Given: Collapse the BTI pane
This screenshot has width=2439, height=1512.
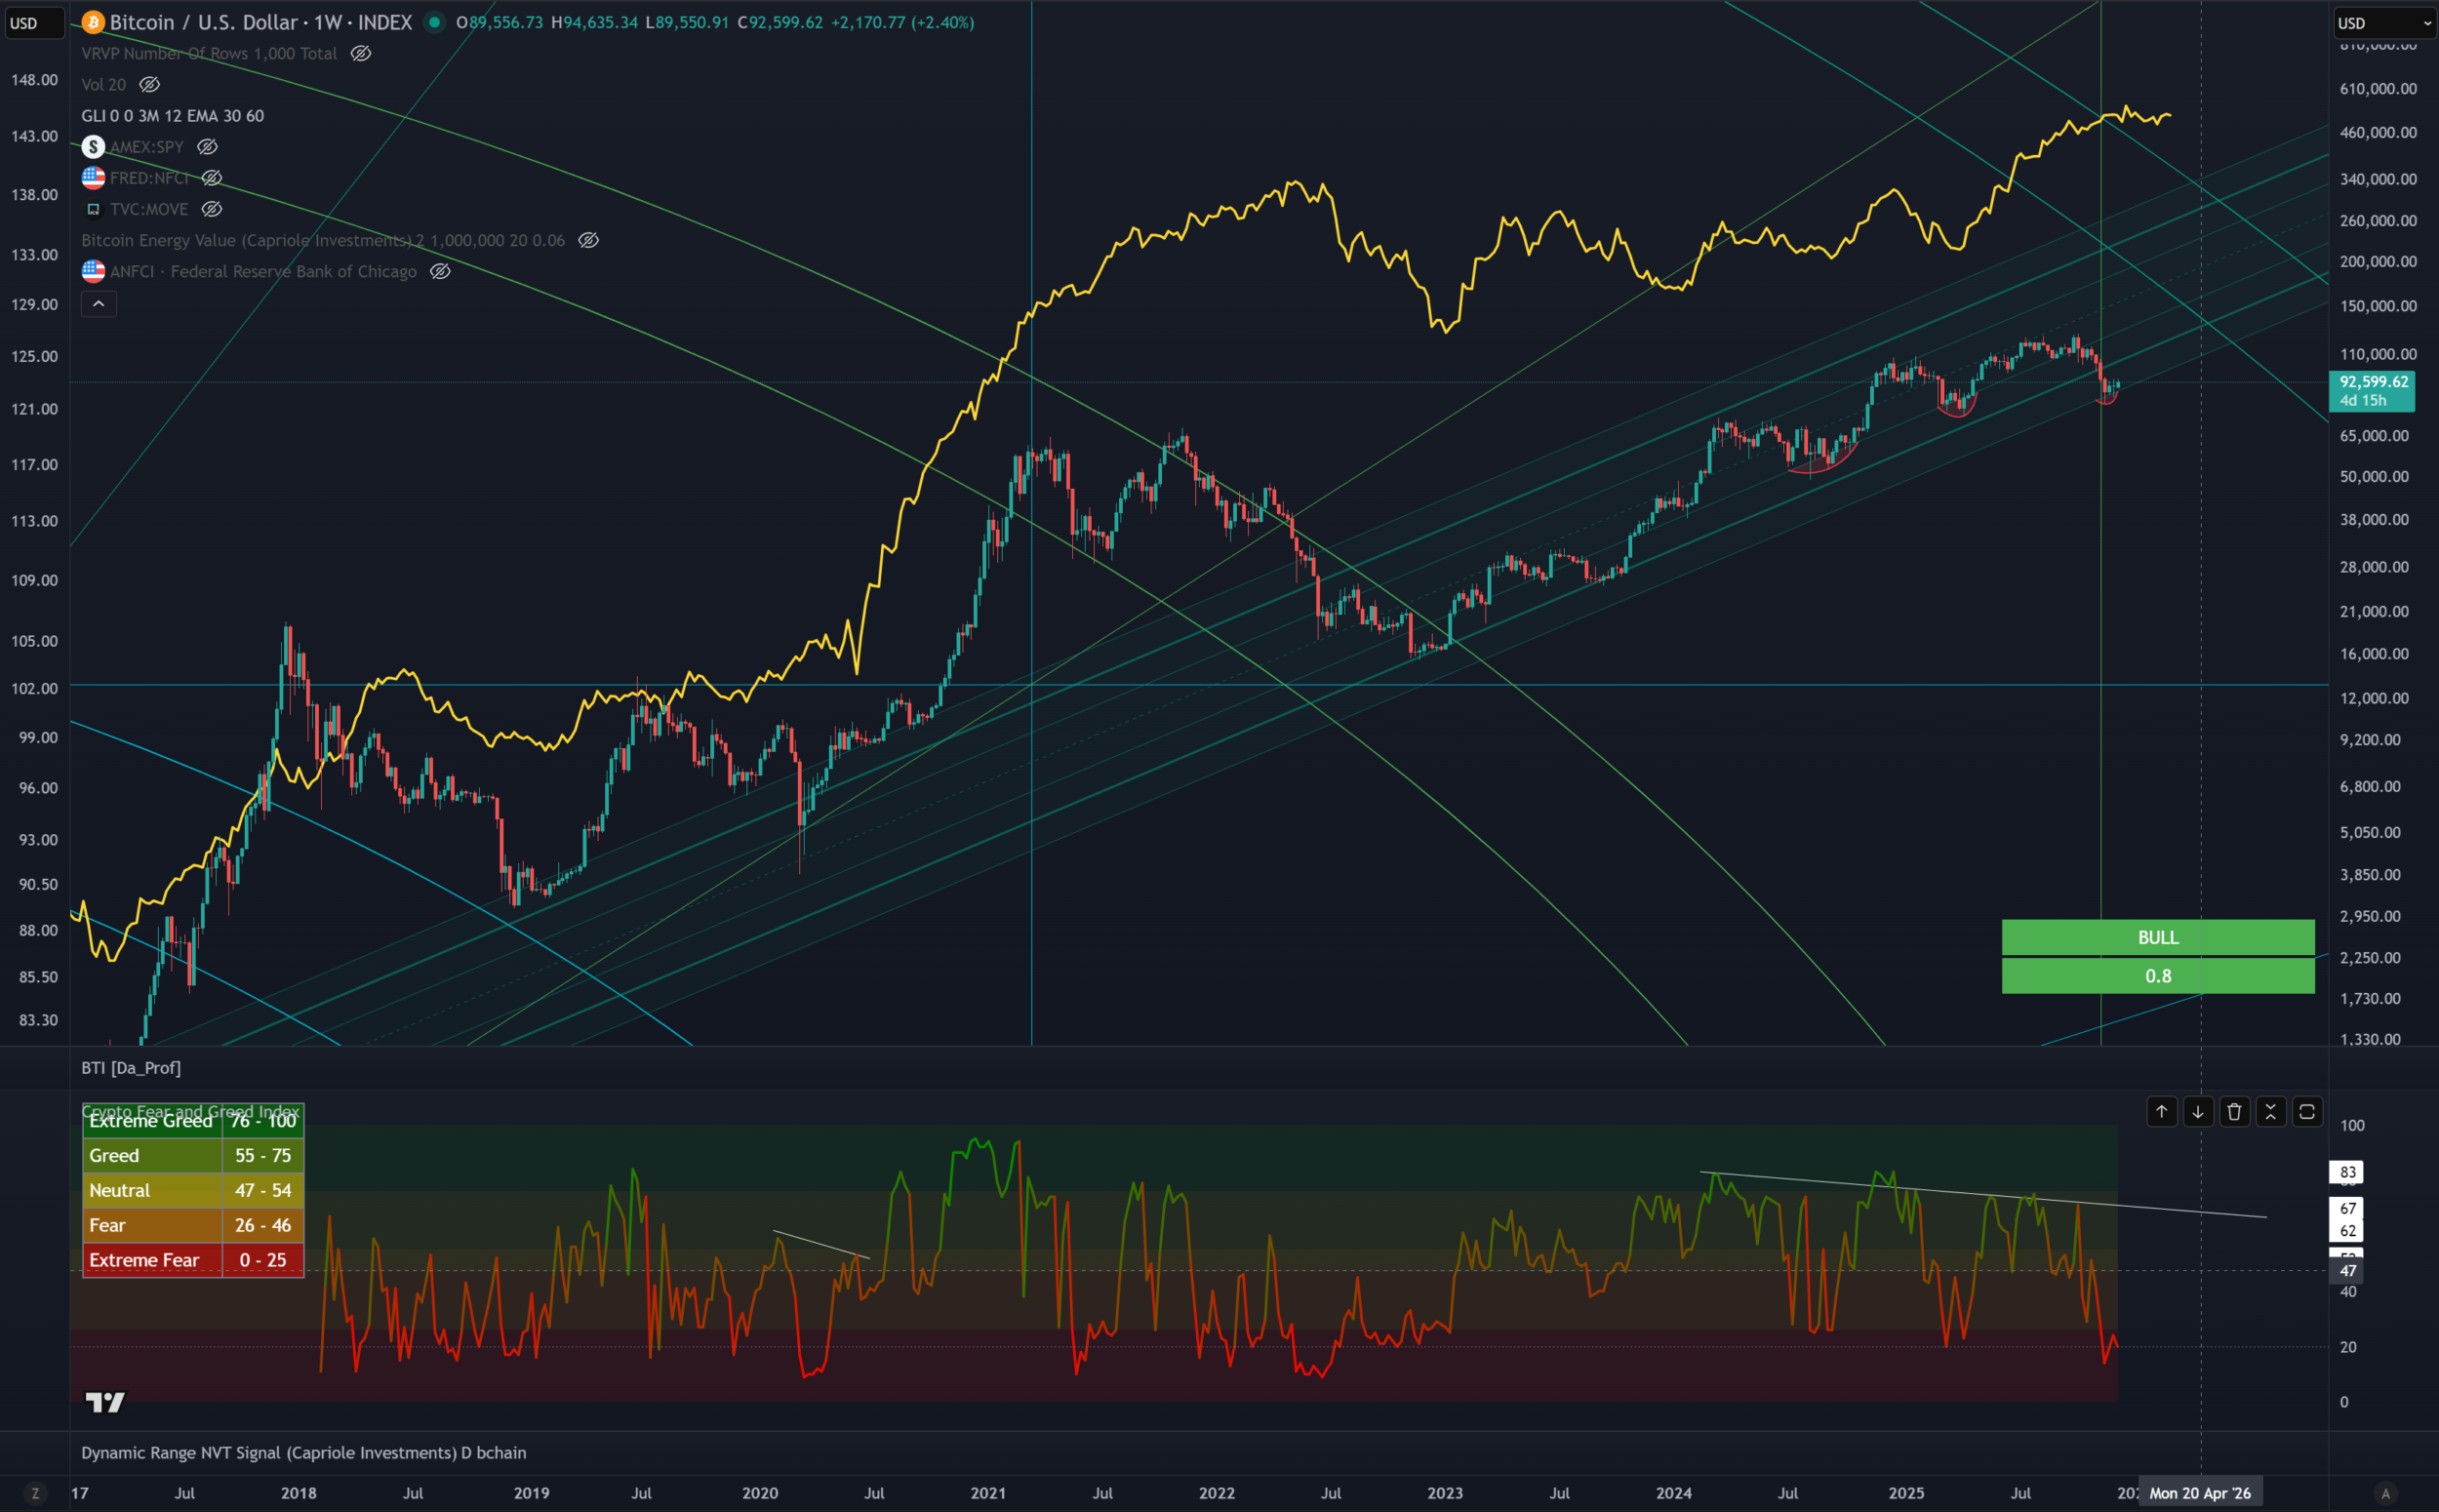Looking at the screenshot, I should [x=2270, y=1111].
